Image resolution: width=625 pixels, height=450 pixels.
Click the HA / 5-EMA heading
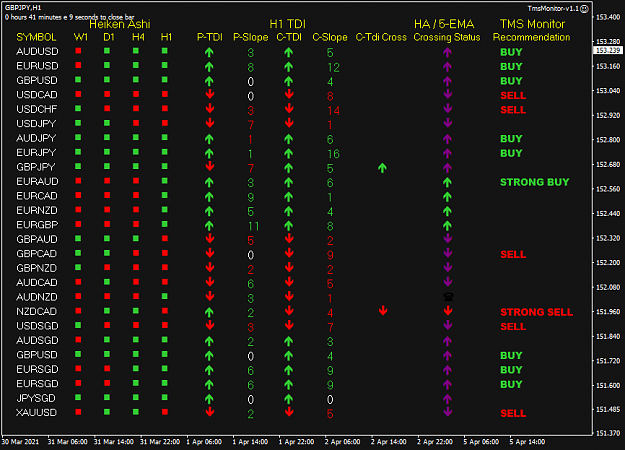(x=444, y=24)
